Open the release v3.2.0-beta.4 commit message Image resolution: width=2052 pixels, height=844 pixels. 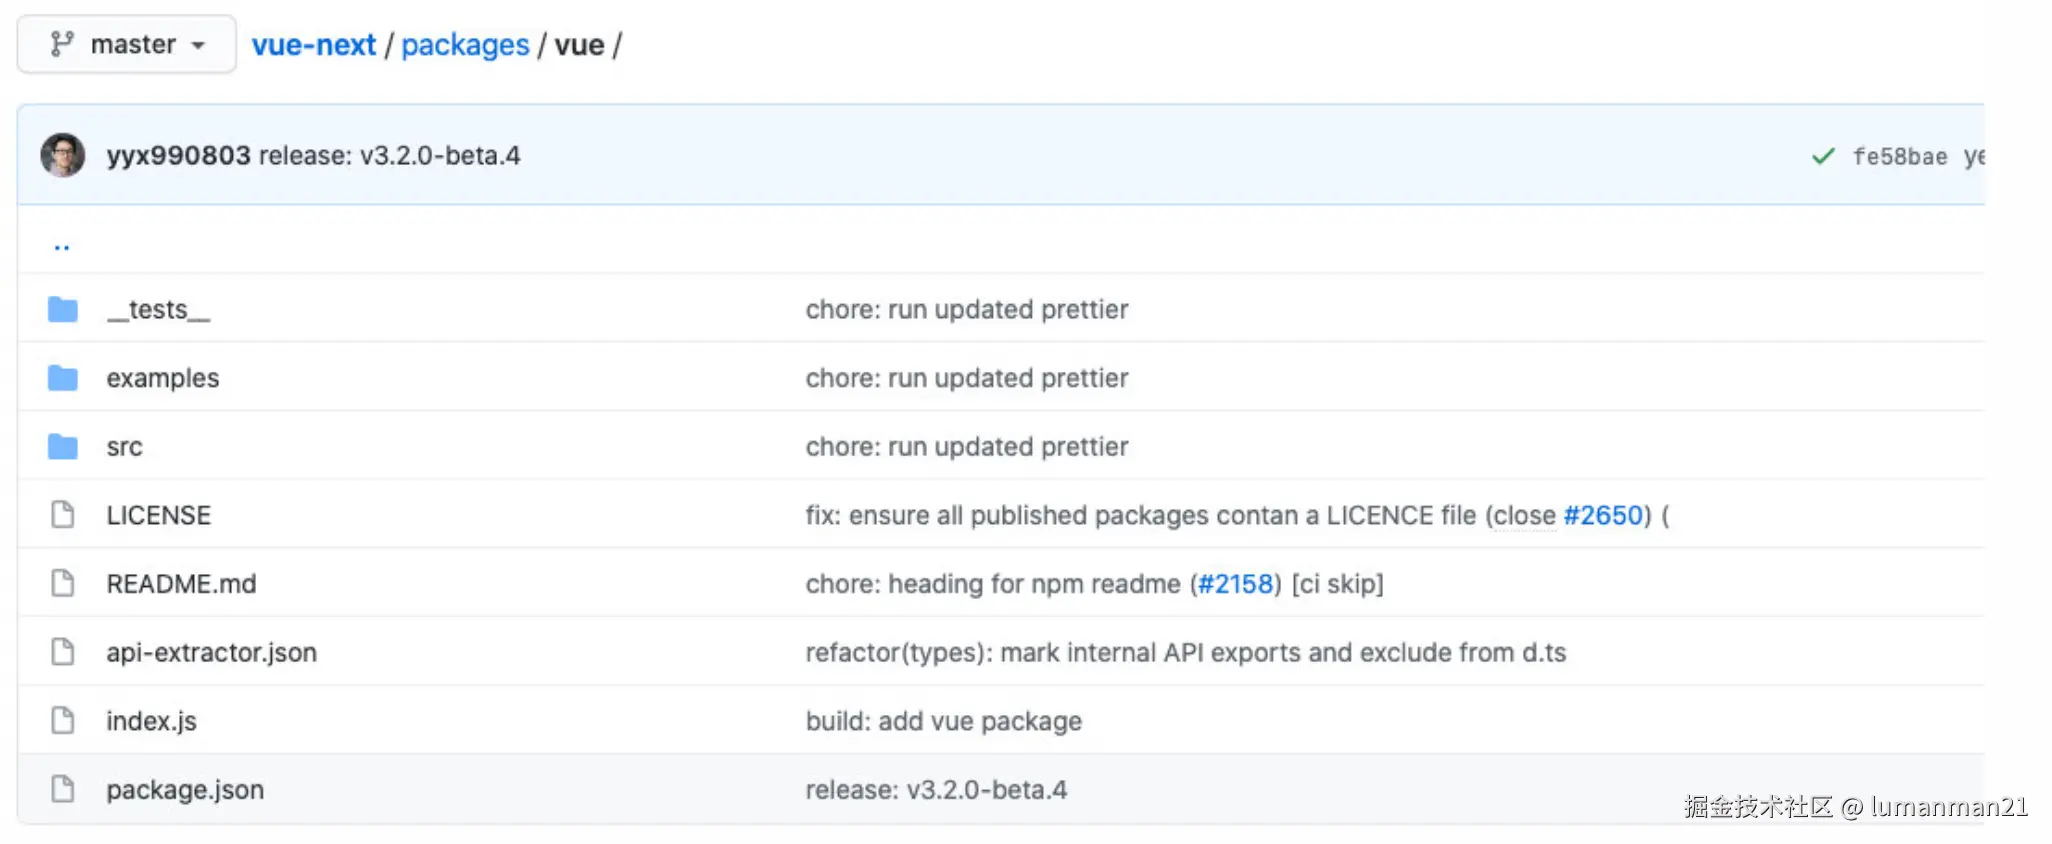pos(389,156)
